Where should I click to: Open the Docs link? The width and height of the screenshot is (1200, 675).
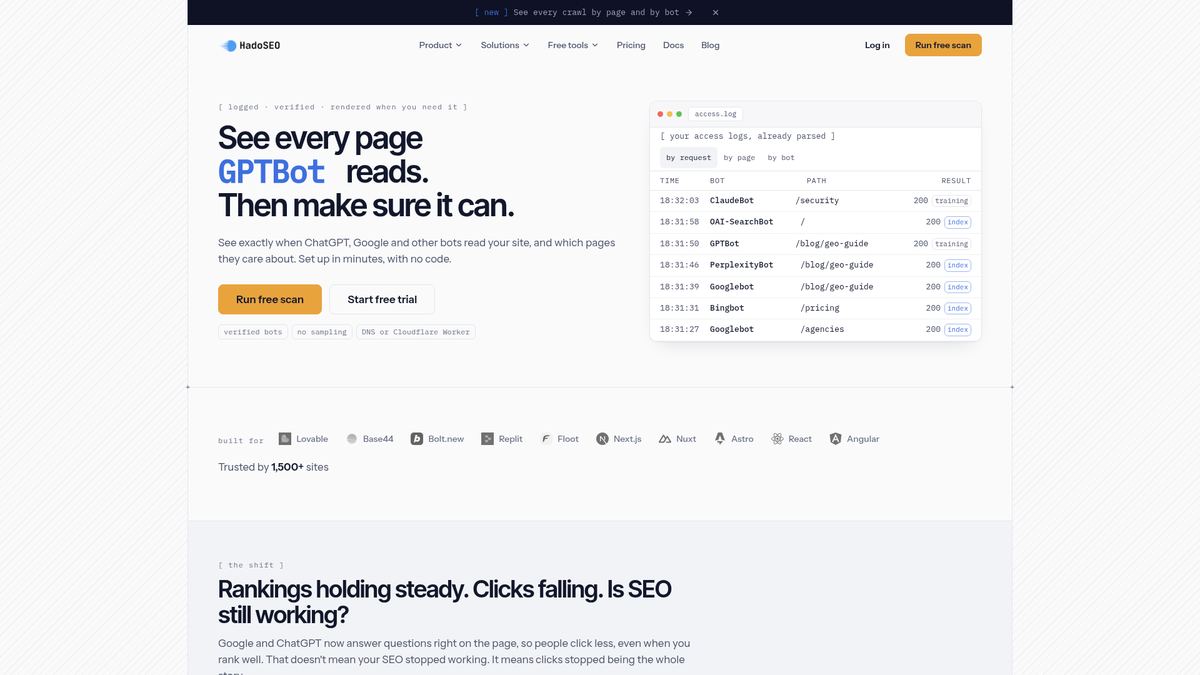(673, 45)
